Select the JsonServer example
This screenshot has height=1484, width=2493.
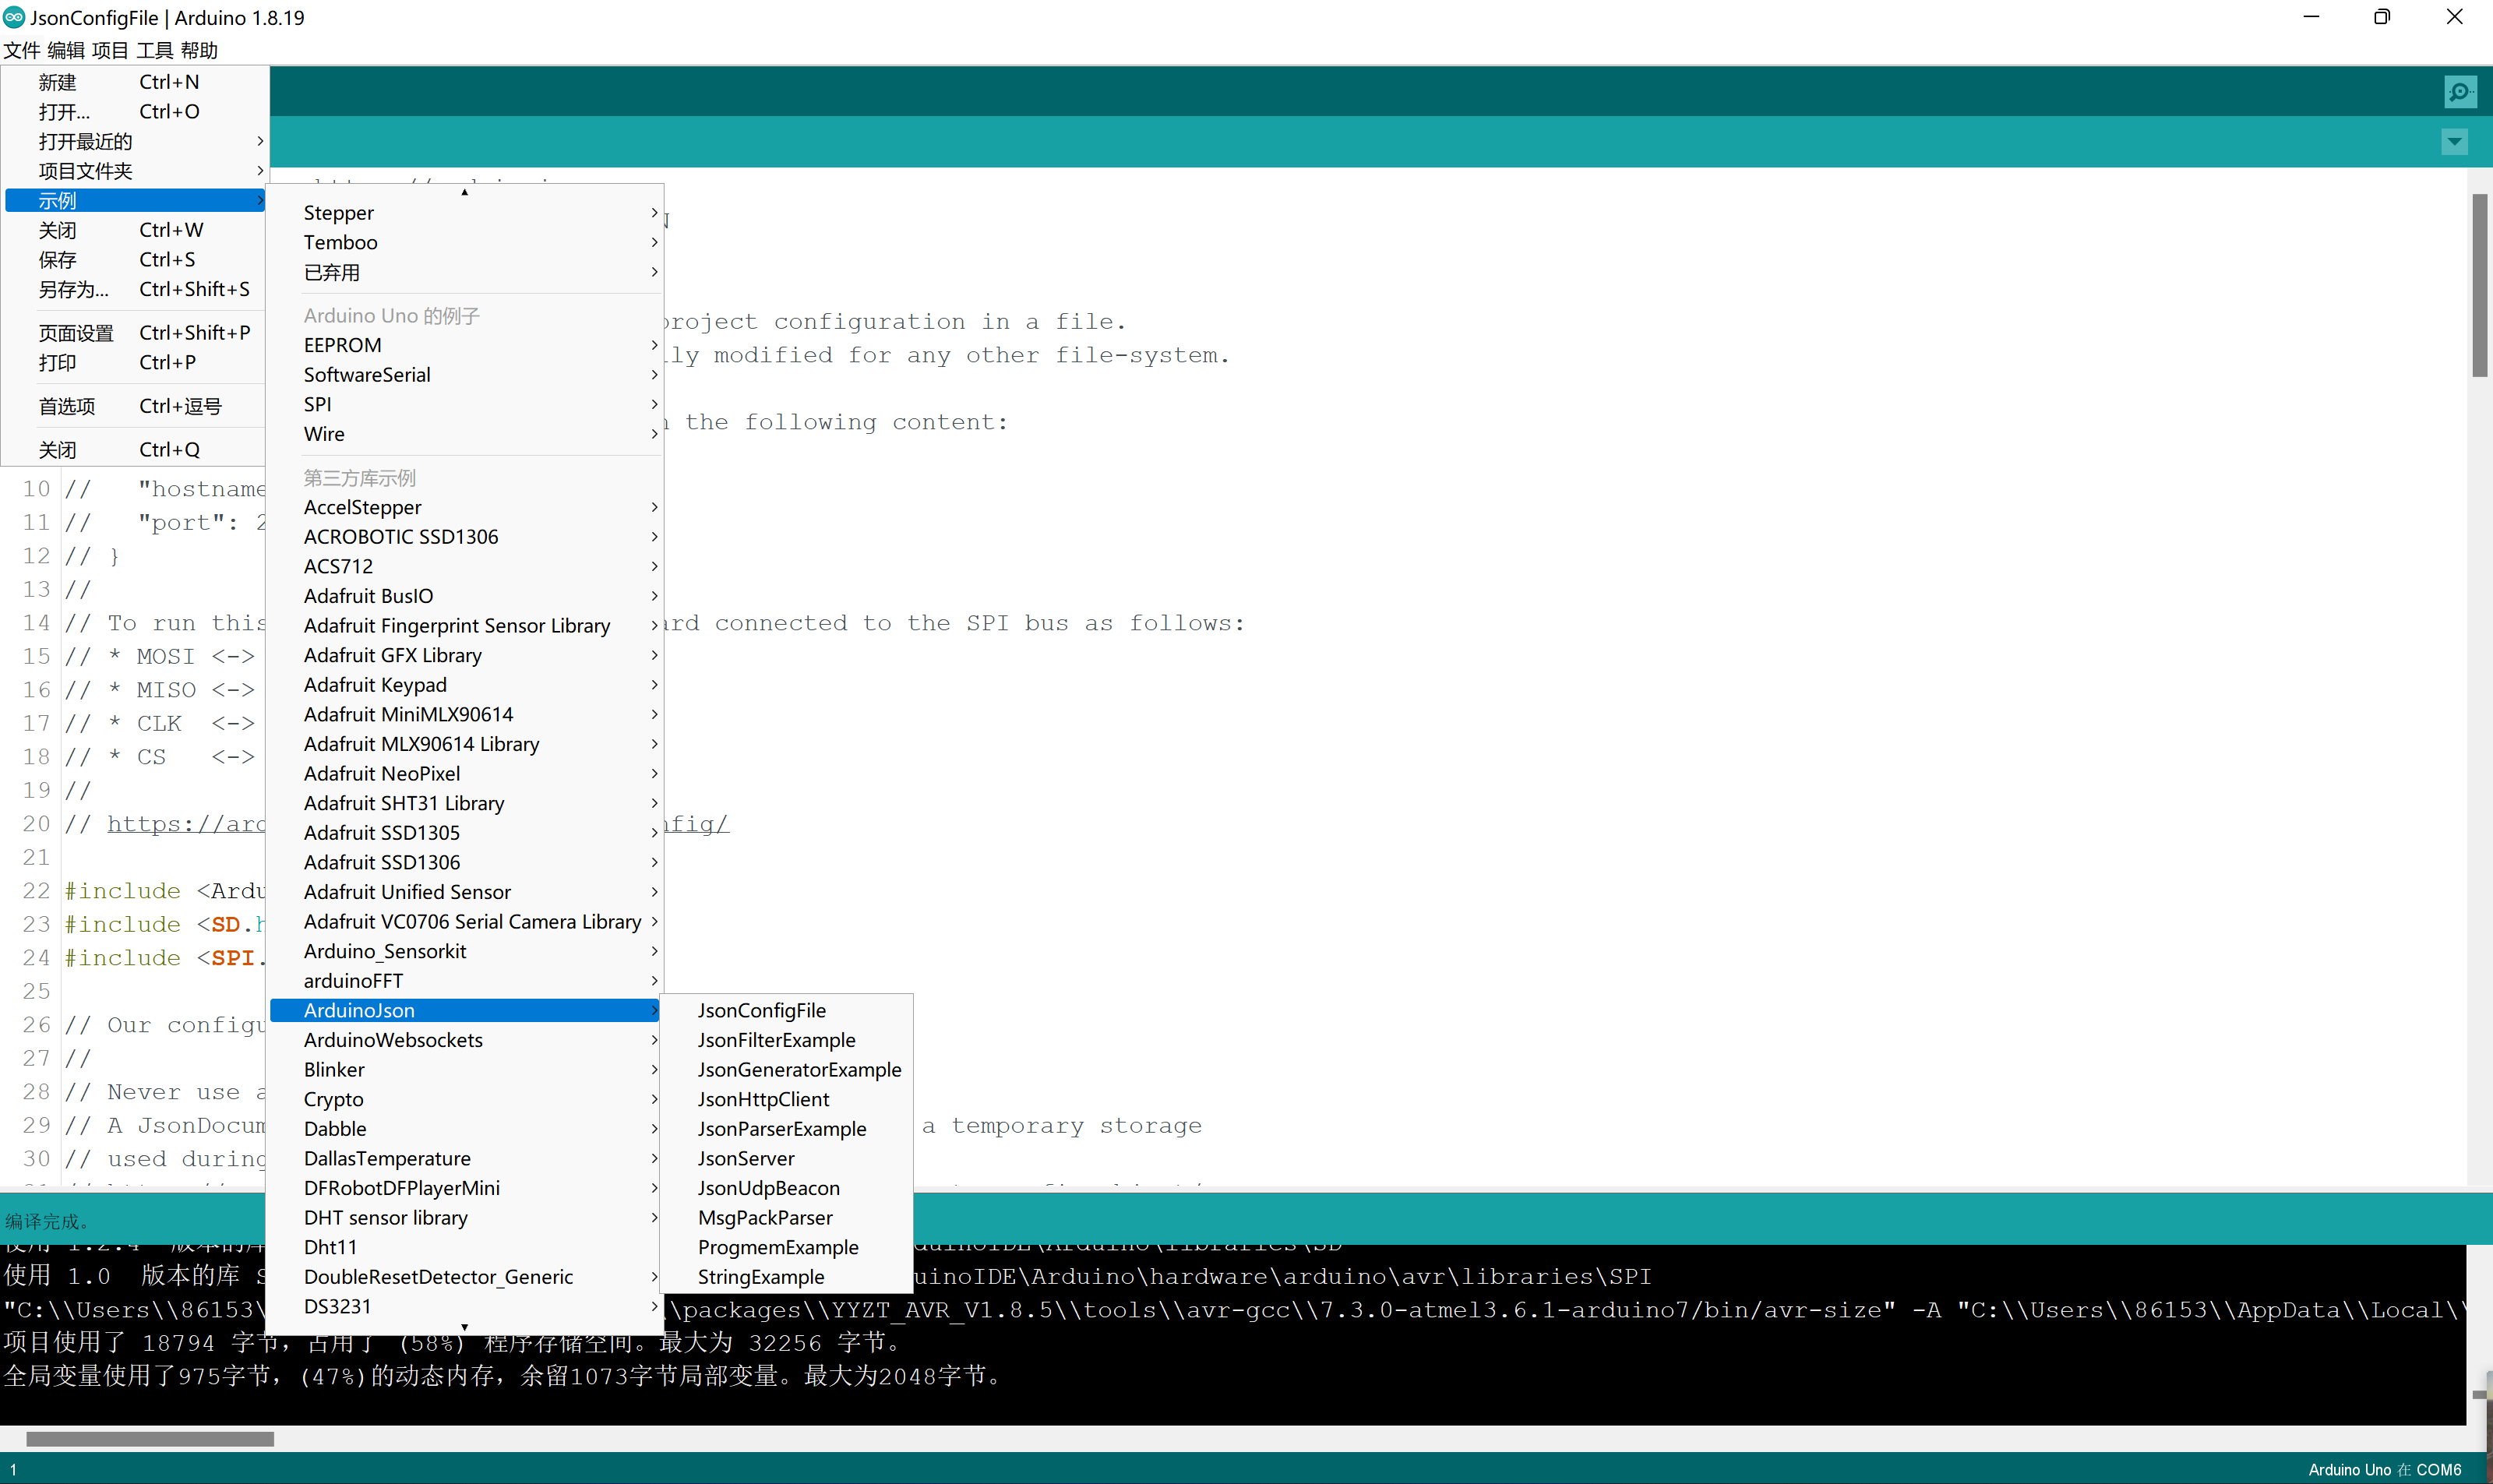[x=746, y=1158]
